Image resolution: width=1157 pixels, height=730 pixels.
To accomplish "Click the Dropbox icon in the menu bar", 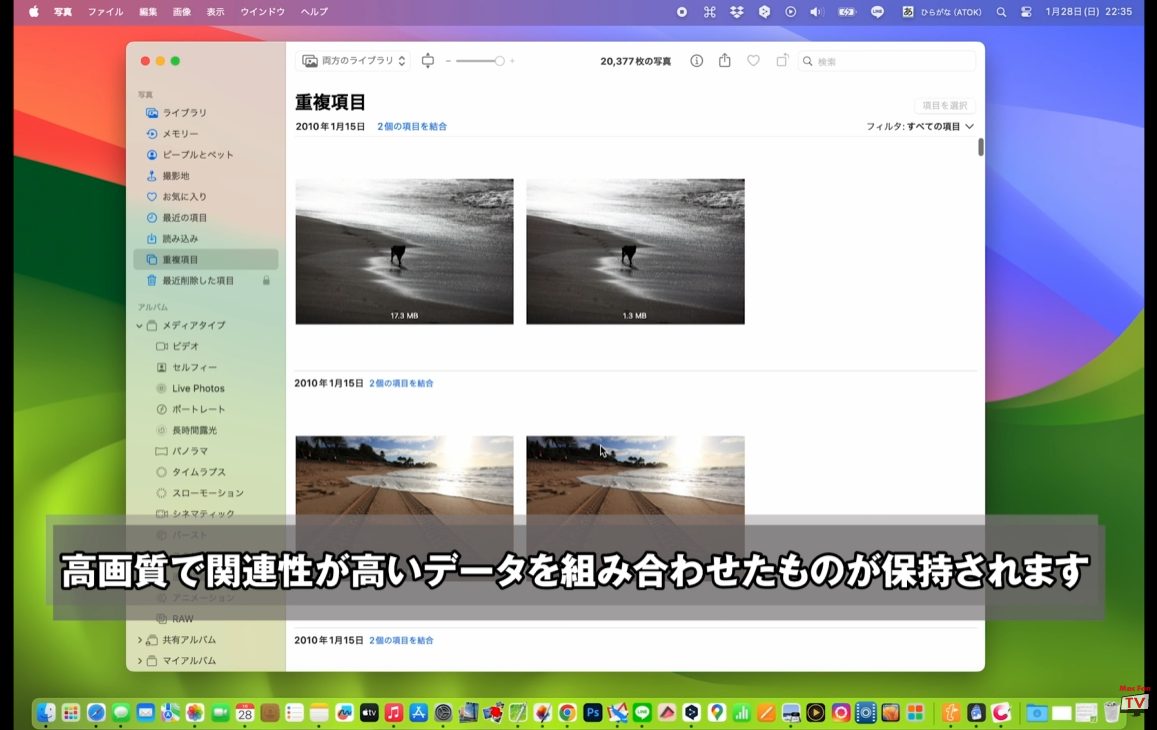I will 736,12.
